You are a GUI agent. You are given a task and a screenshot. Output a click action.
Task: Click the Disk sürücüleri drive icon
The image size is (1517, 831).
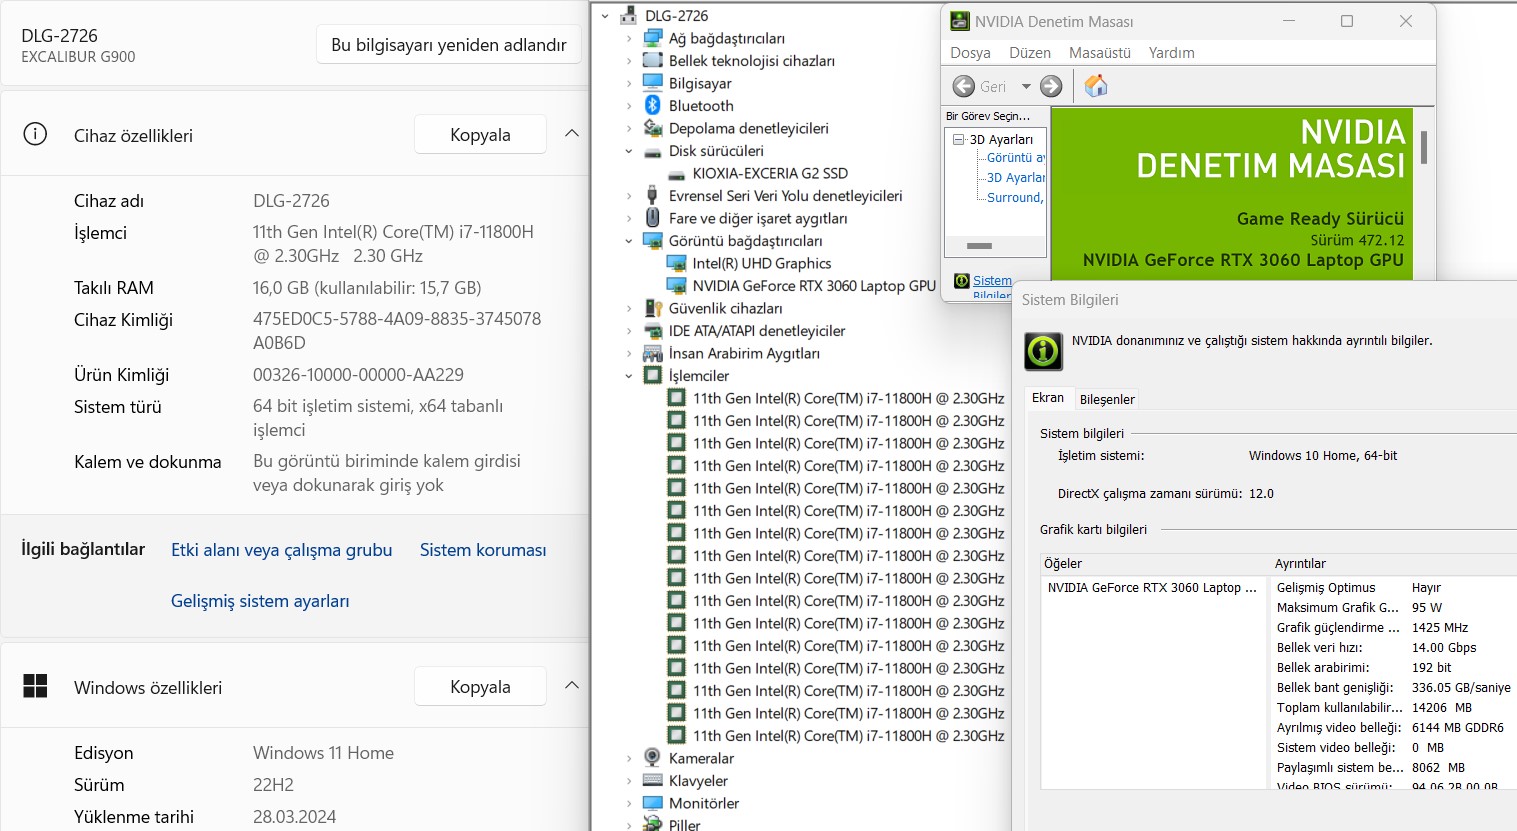click(653, 151)
